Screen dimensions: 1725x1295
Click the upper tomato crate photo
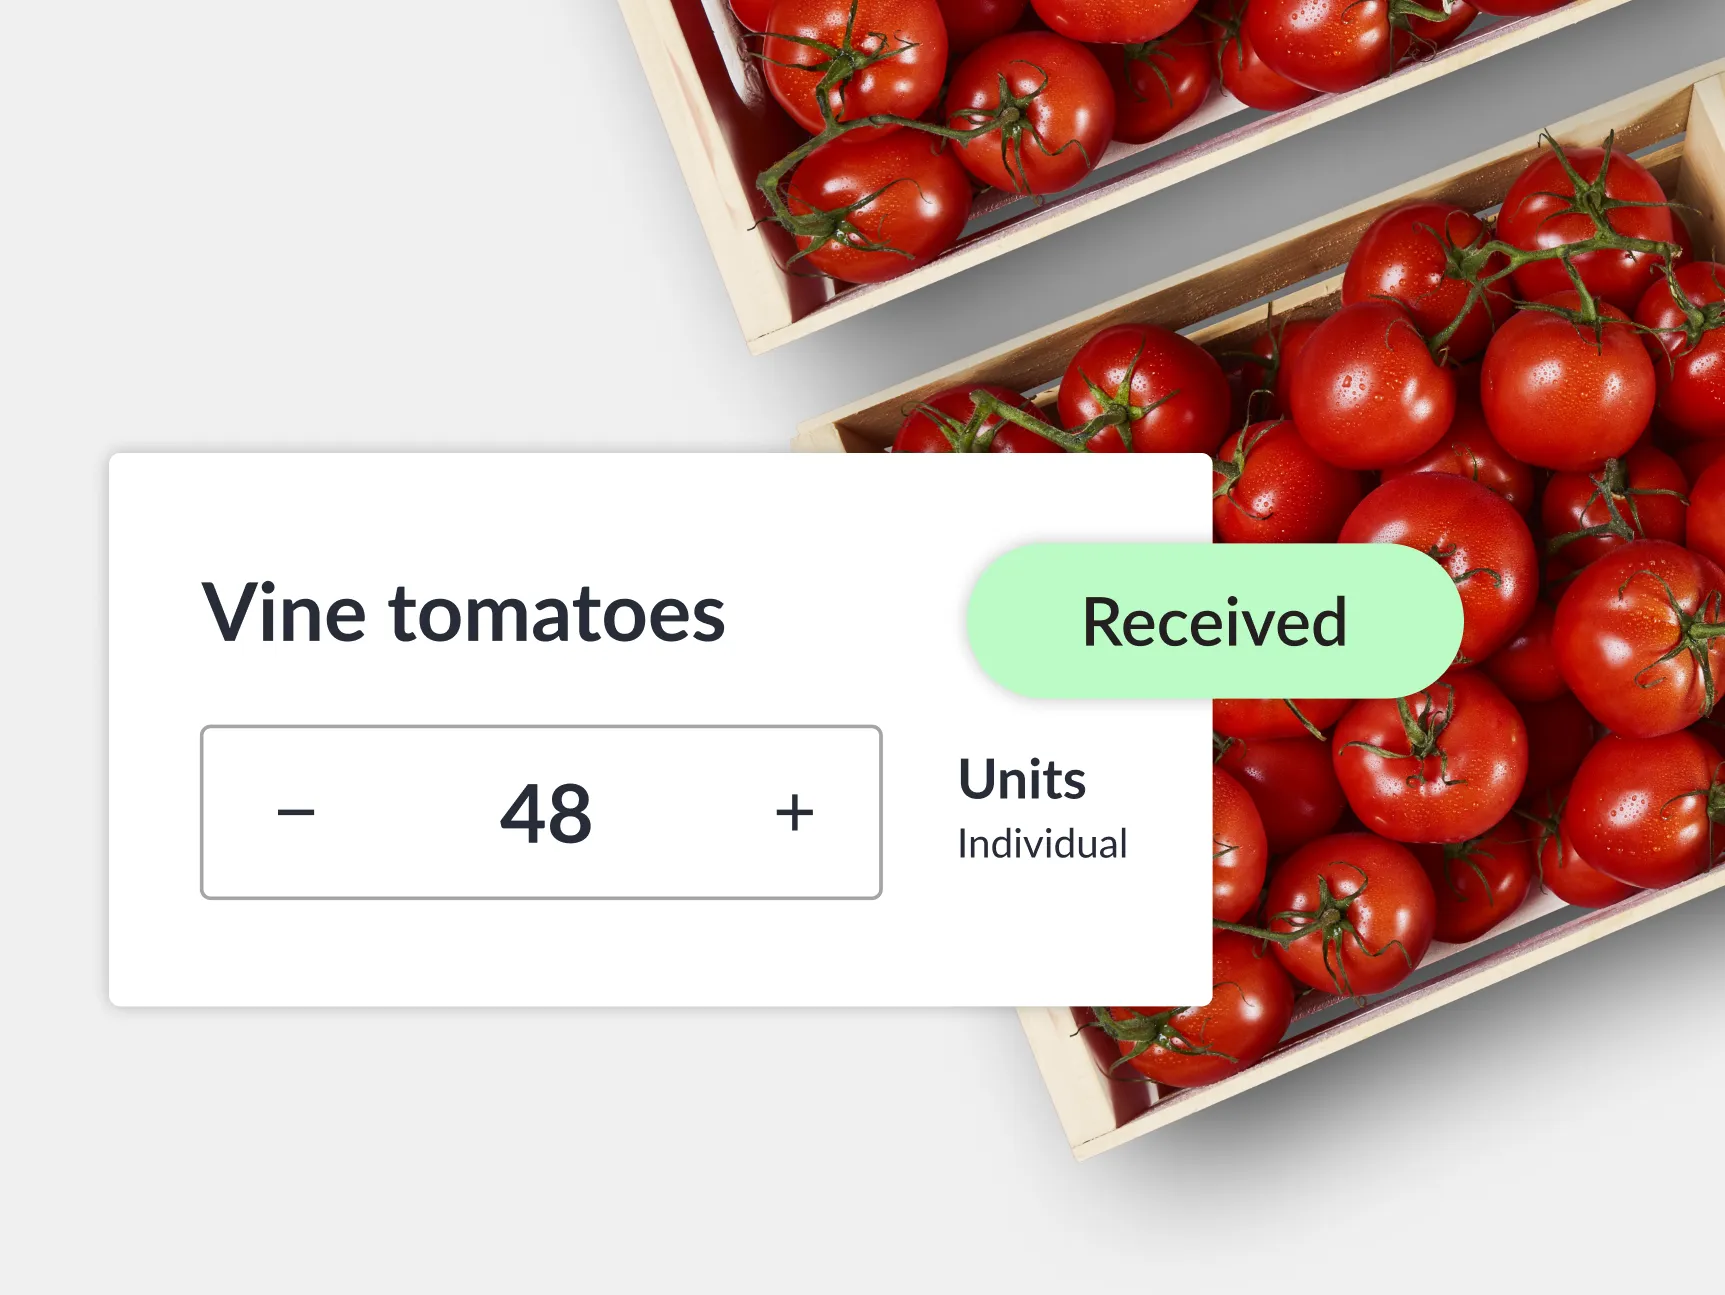click(1000, 120)
